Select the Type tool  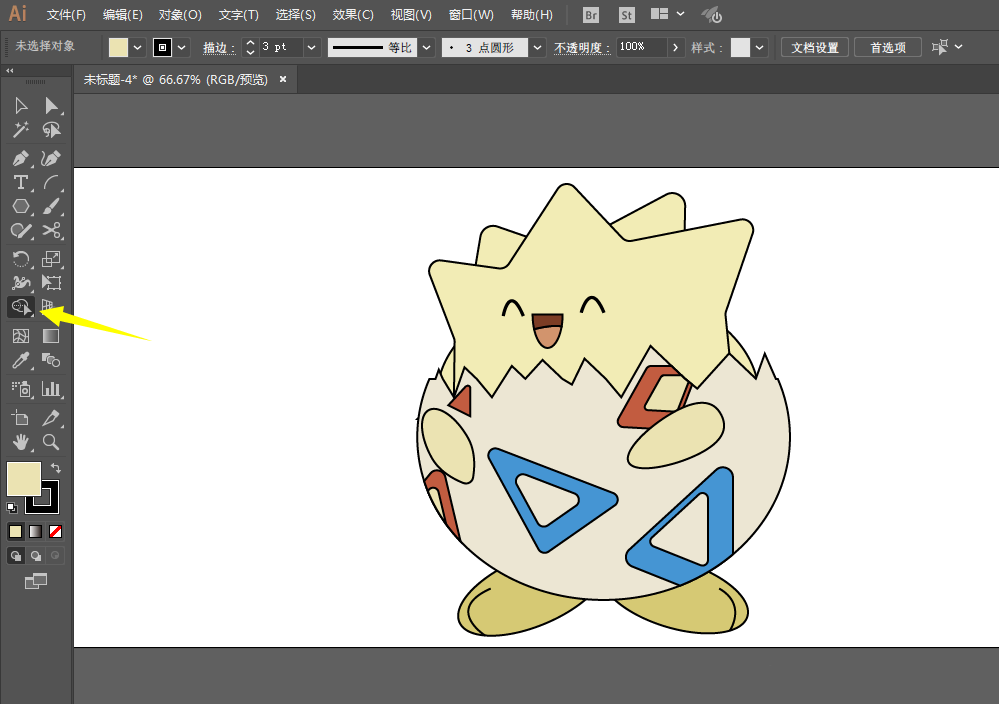coord(21,183)
